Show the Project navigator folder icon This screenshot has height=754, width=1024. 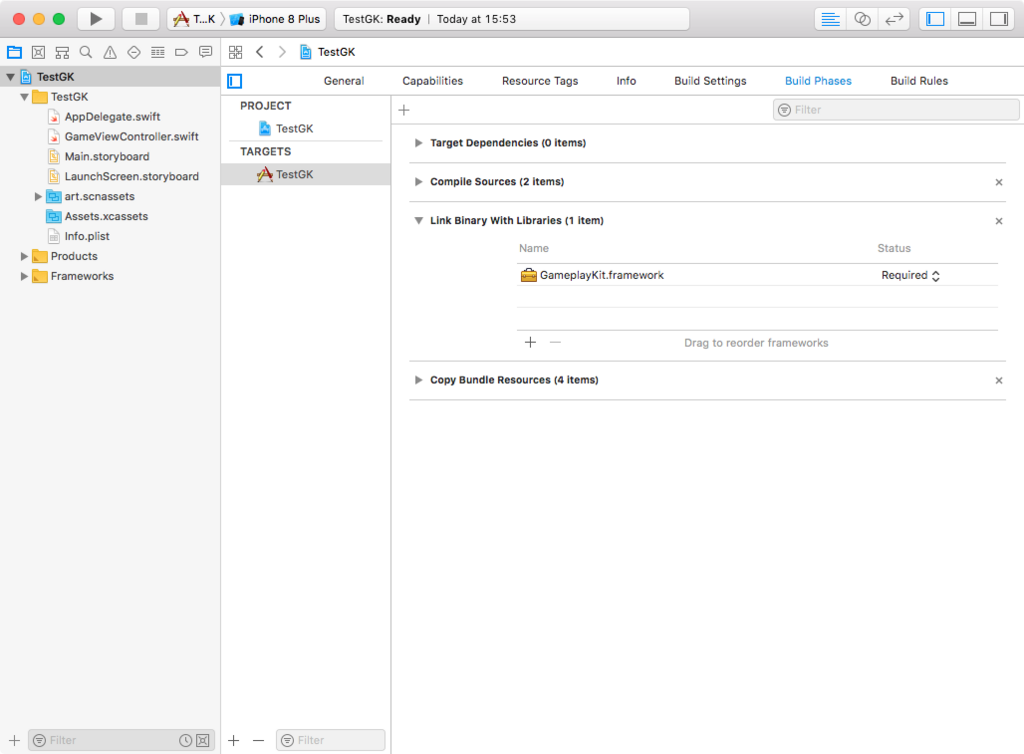[x=14, y=52]
